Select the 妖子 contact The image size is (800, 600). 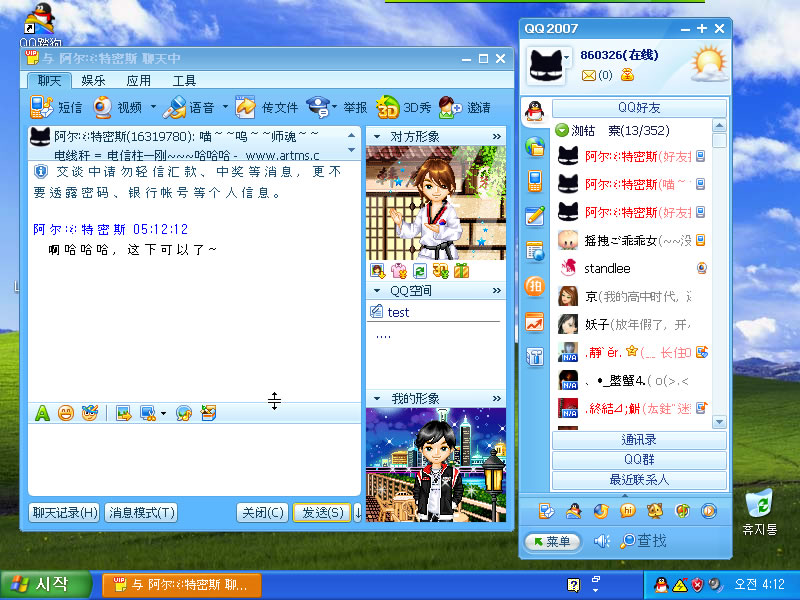(x=632, y=324)
